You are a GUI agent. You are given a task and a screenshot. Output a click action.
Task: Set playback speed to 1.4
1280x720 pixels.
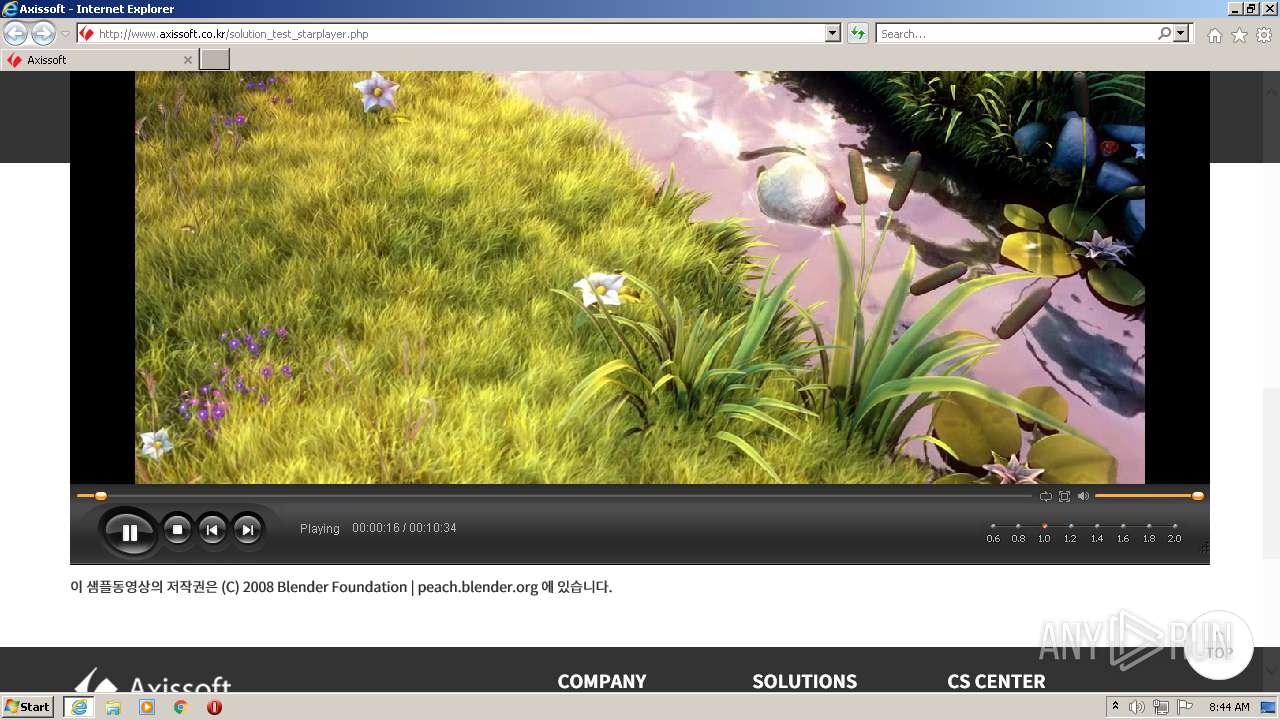1097,532
